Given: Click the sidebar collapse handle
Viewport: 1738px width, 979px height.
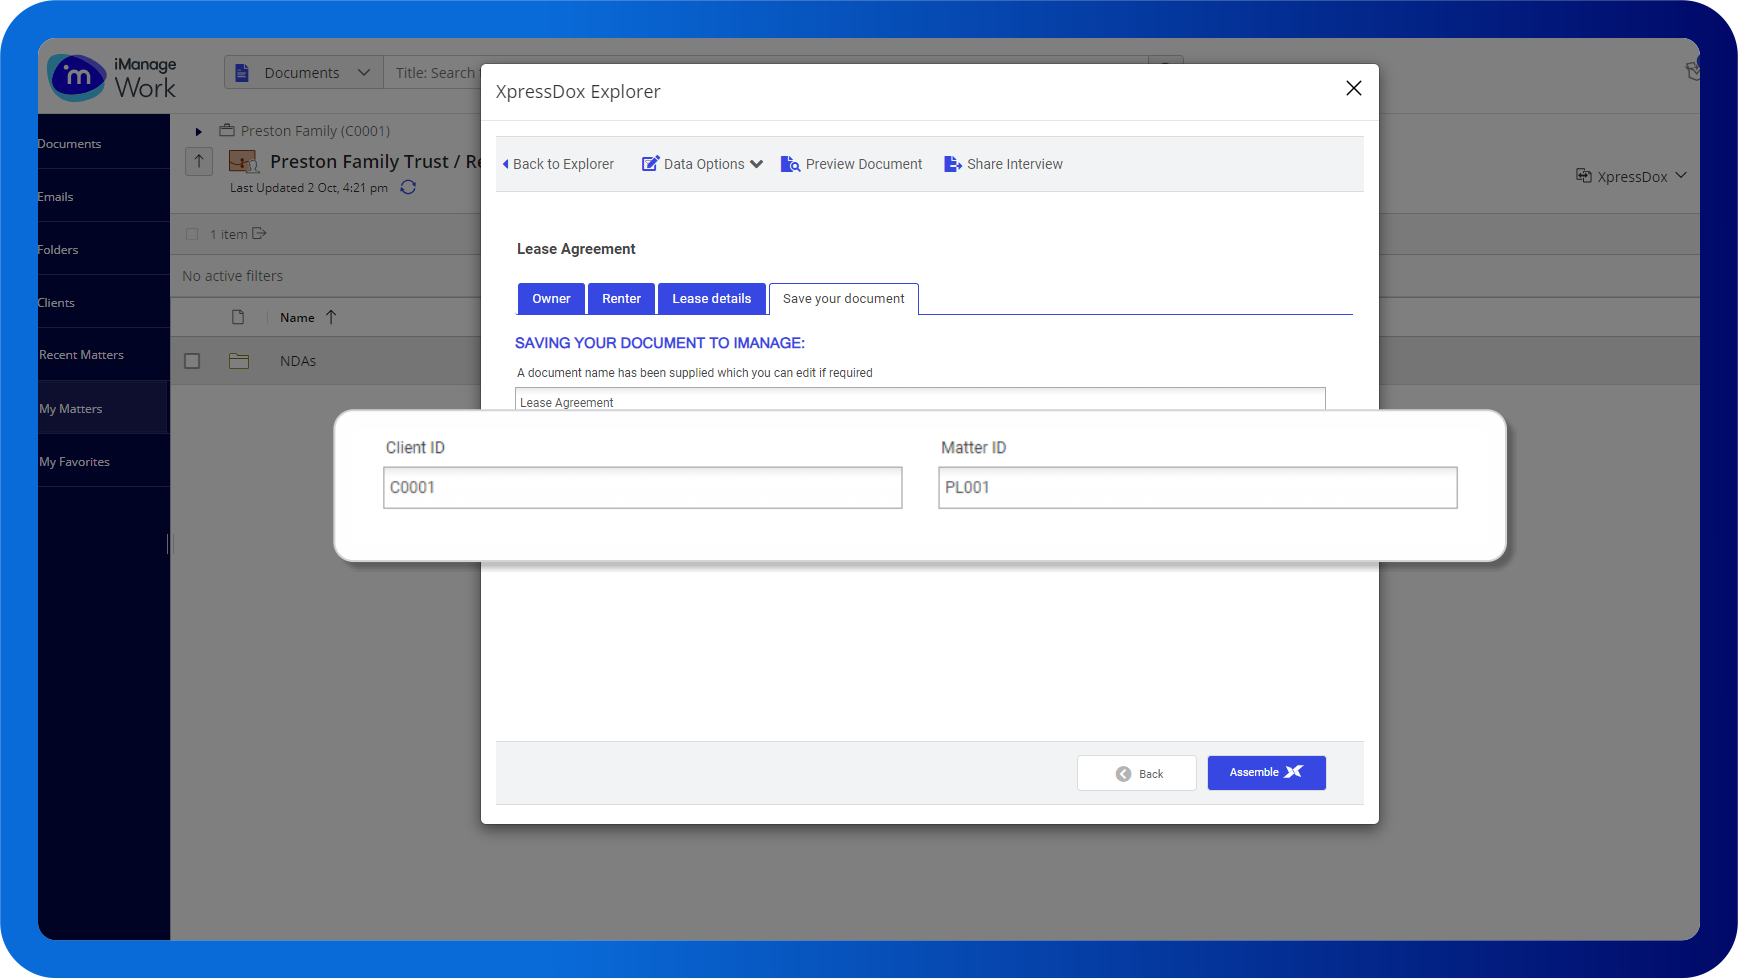Looking at the screenshot, I should pyautogui.click(x=169, y=544).
